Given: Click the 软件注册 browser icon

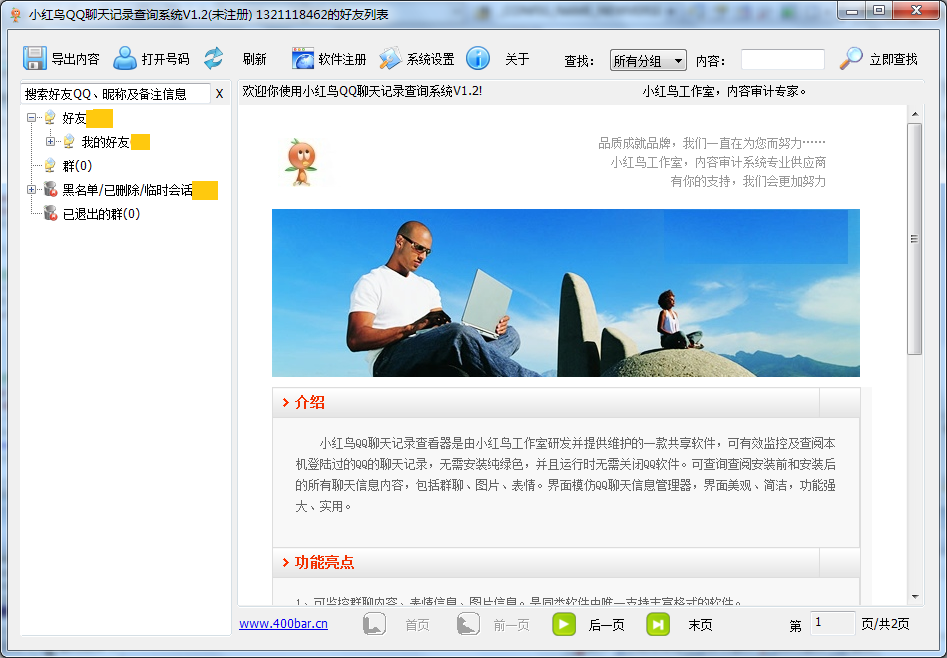Looking at the screenshot, I should pyautogui.click(x=303, y=59).
